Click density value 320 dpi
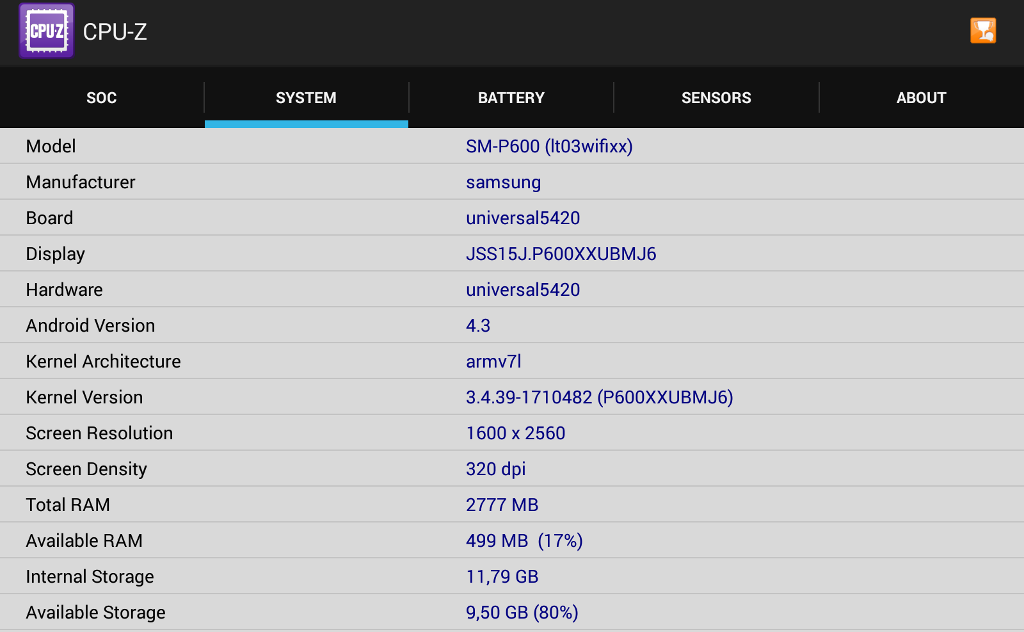 coord(496,469)
